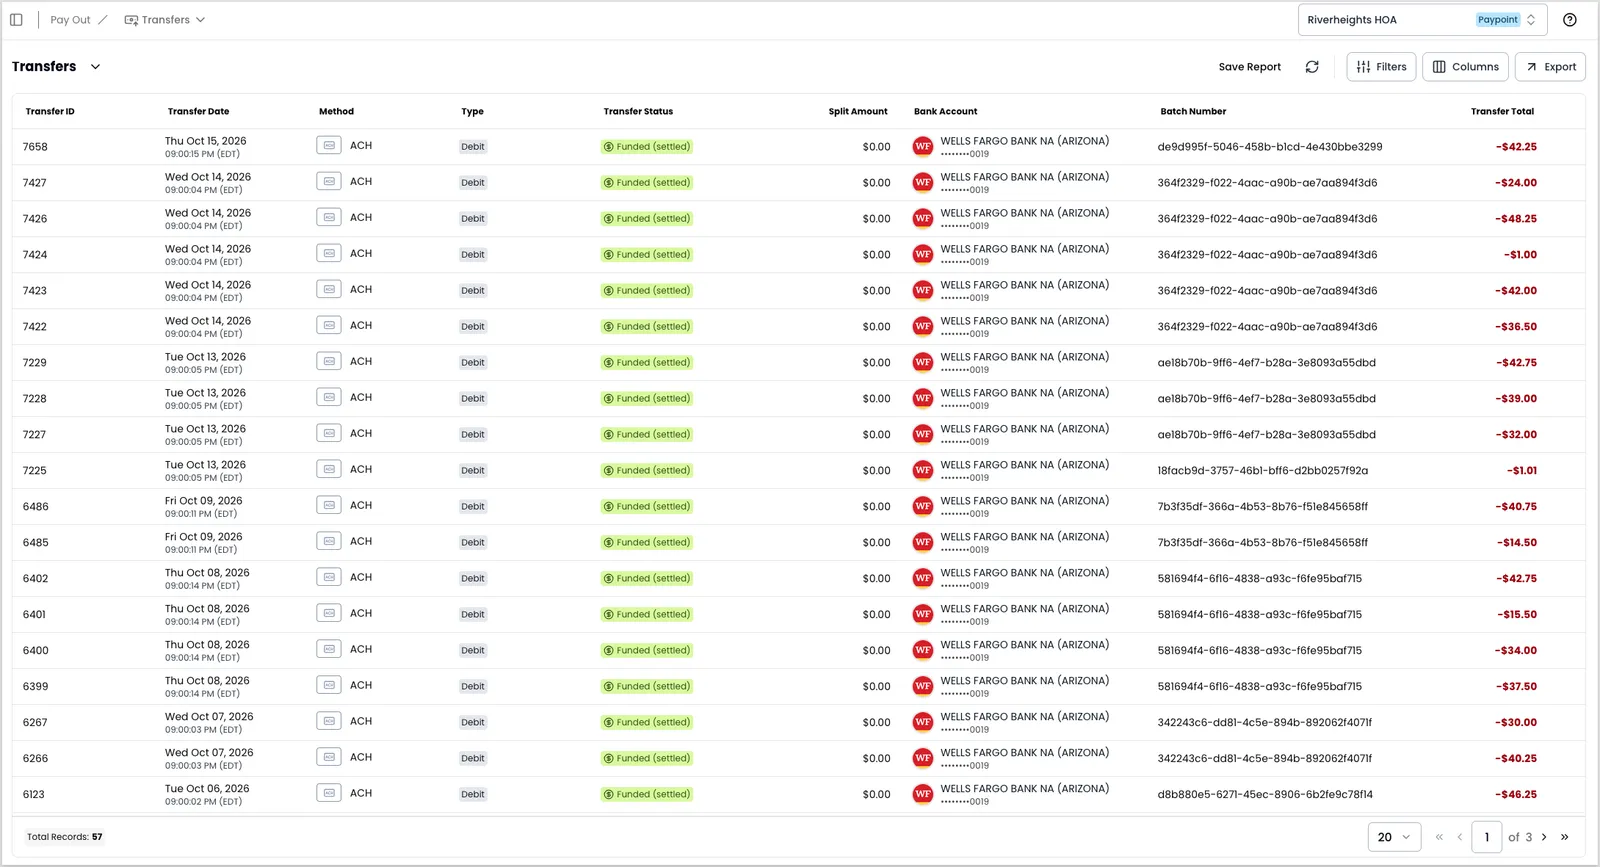Viewport: 1600px width, 867px height.
Task: Click the -$42.25 total for transfer 7658
Action: (1516, 147)
